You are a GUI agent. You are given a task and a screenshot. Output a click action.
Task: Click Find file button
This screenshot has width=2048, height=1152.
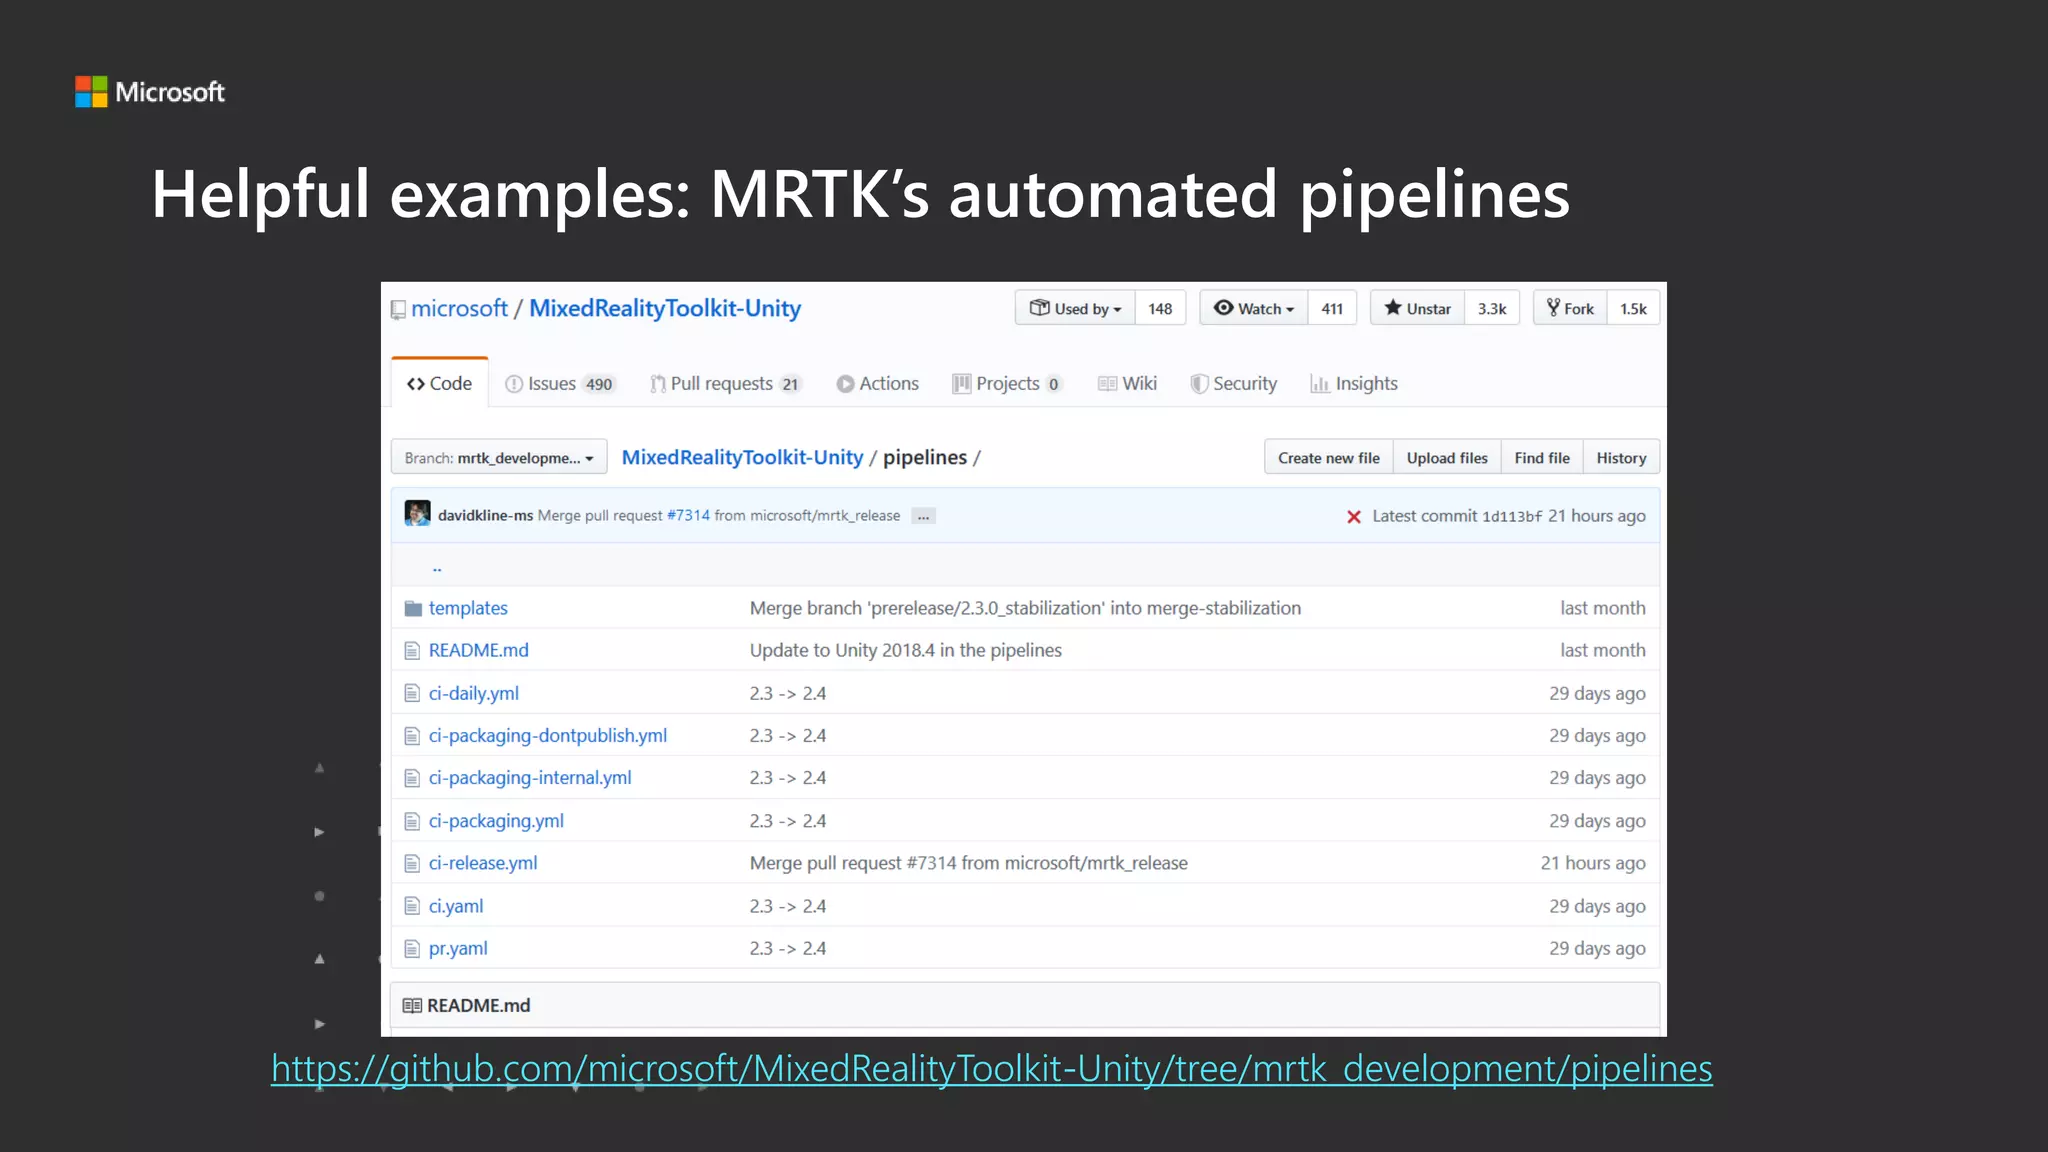click(1542, 457)
